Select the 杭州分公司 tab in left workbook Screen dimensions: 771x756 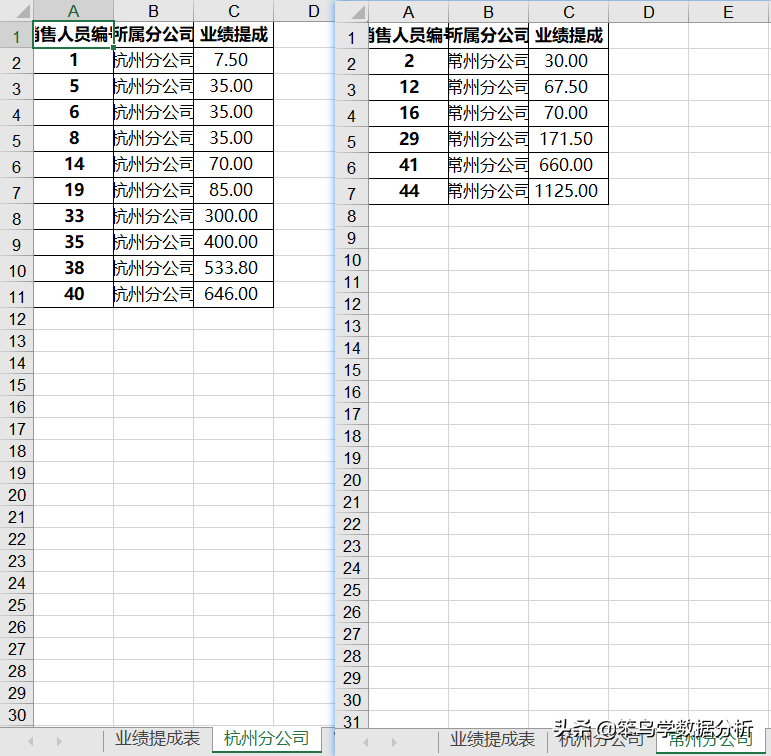coord(267,739)
